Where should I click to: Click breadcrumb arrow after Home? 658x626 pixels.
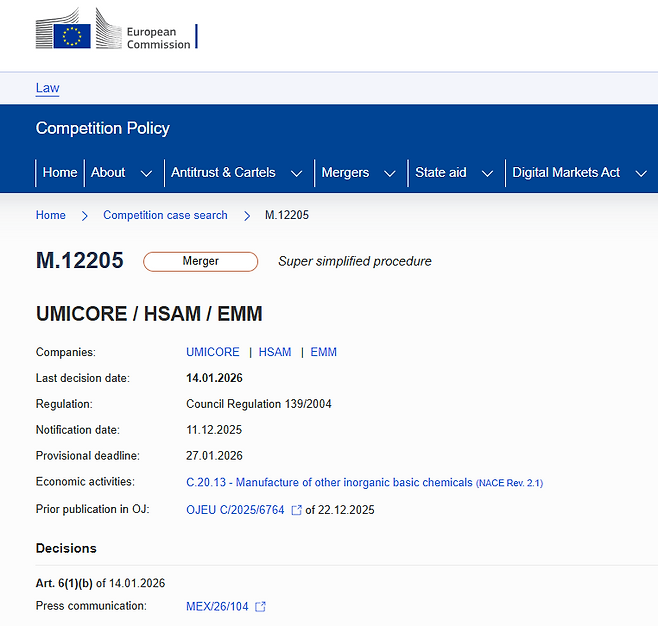[x=84, y=216]
